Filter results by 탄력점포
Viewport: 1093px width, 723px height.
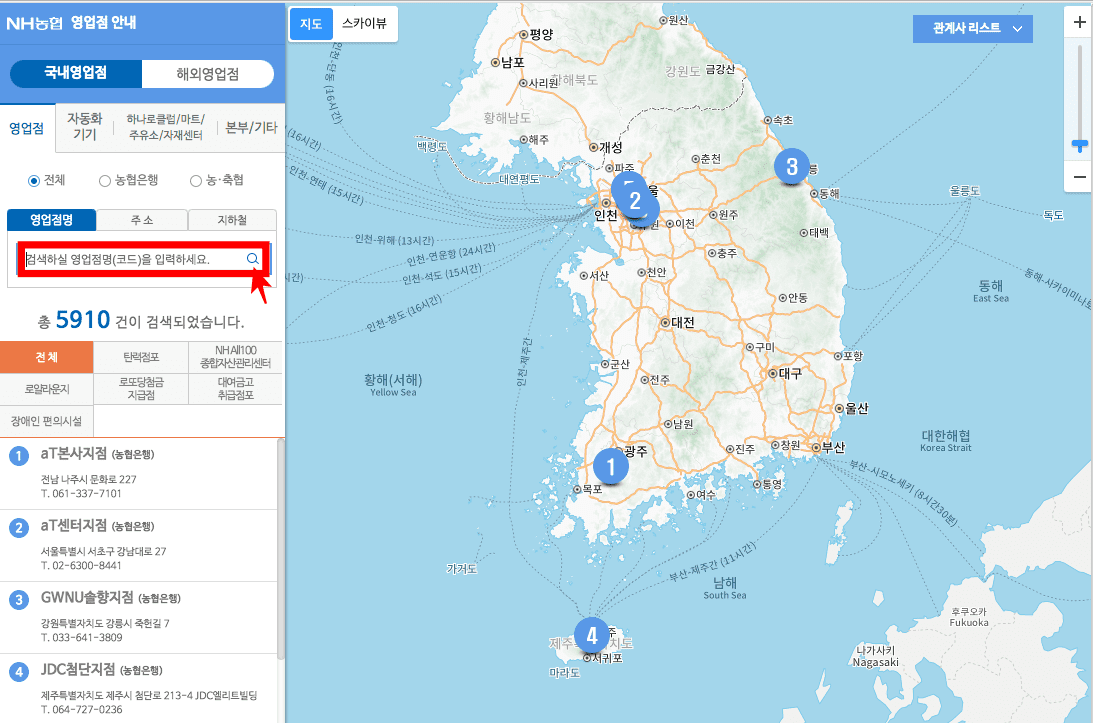point(142,357)
